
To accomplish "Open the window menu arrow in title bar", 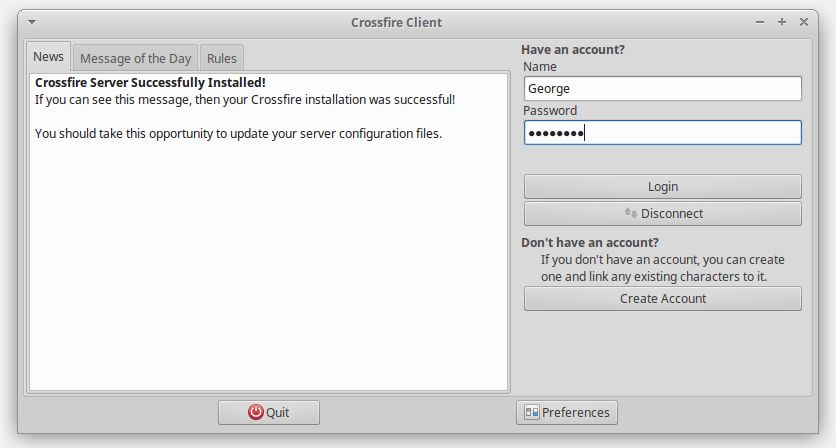I will click(x=32, y=22).
